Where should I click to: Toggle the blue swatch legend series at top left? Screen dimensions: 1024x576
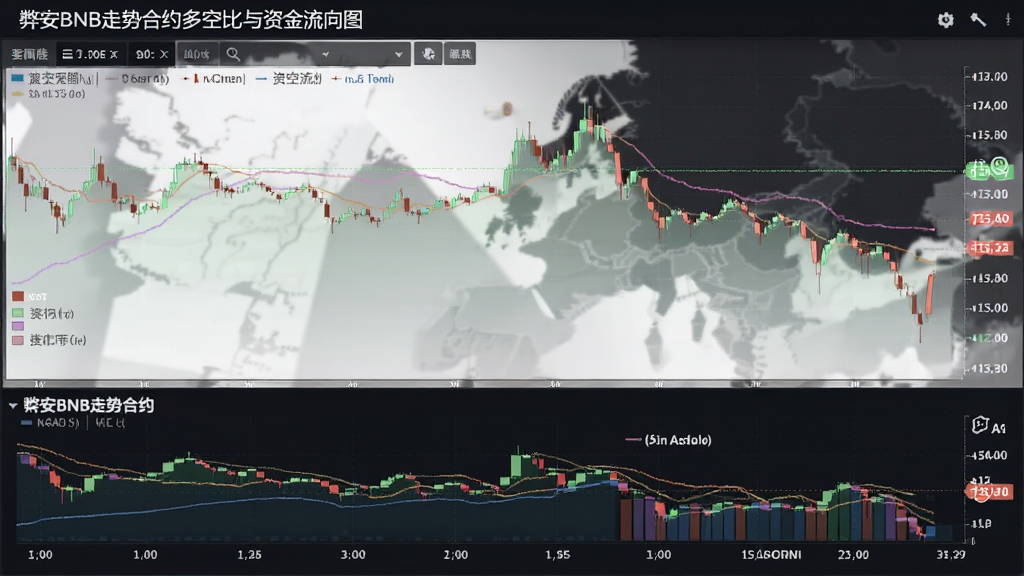54,79
